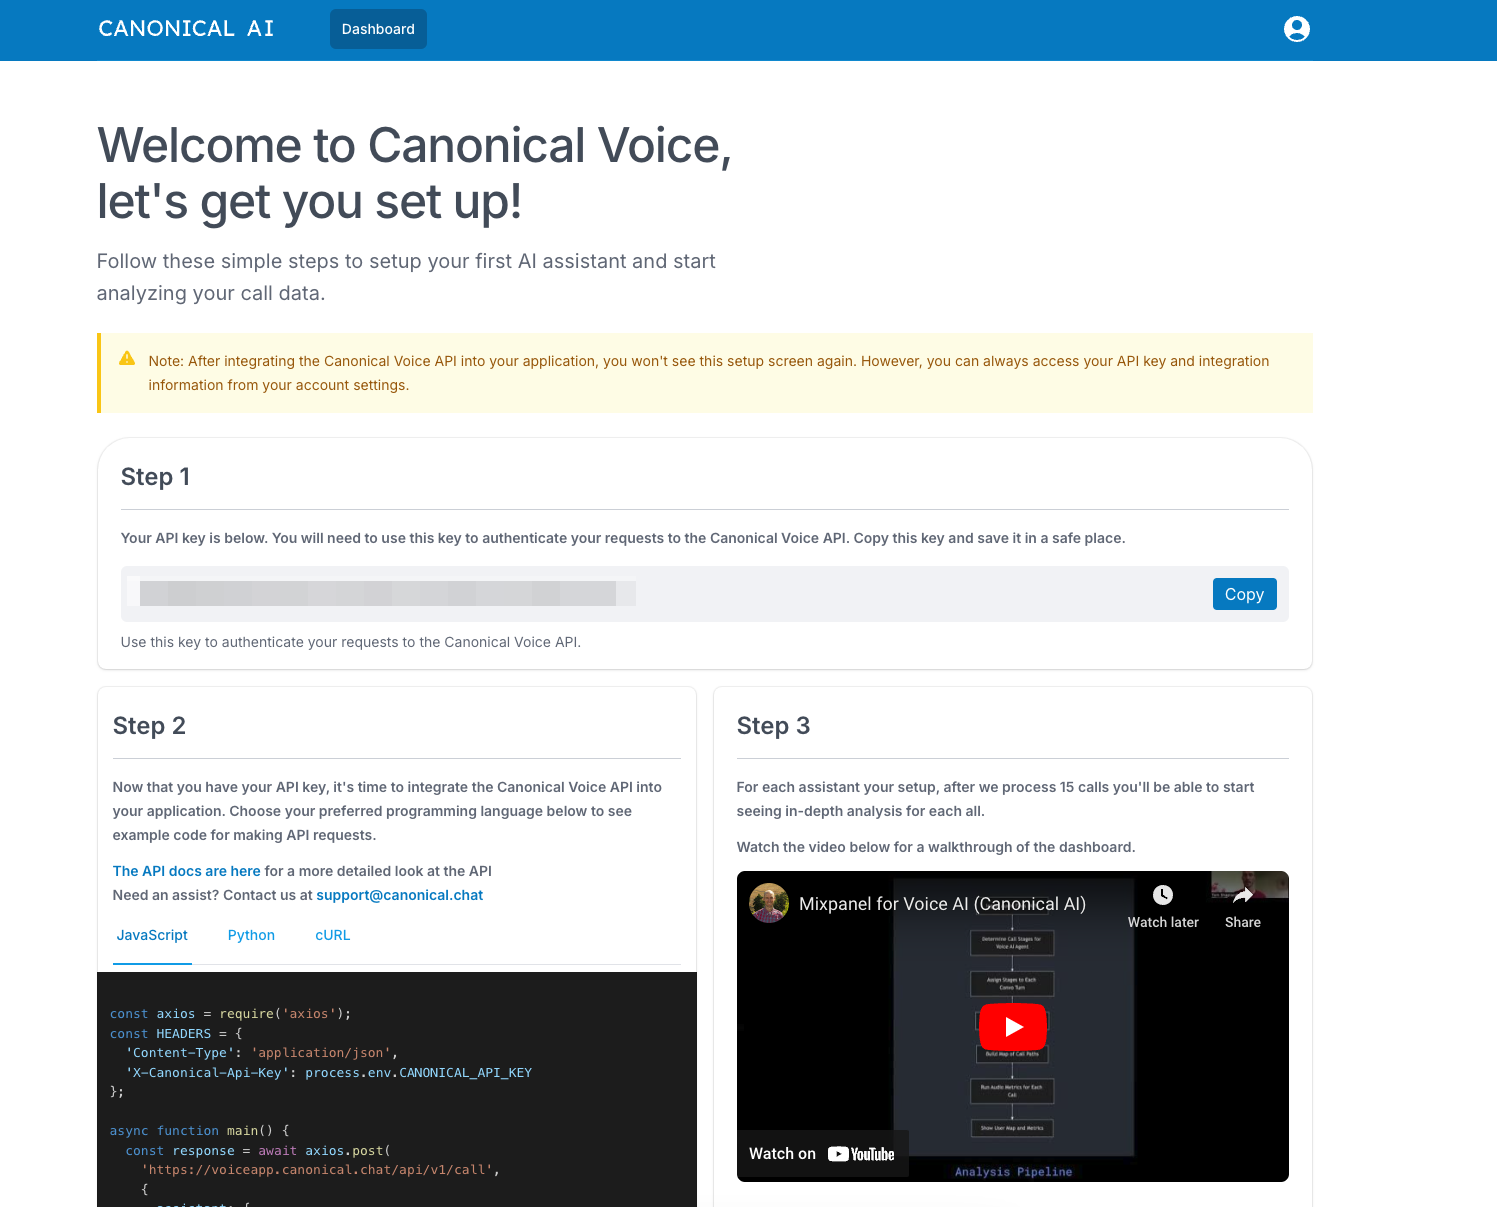Viewport: 1497px width, 1207px height.
Task: Click the 'Step 2' heading text
Action: pyautogui.click(x=149, y=726)
